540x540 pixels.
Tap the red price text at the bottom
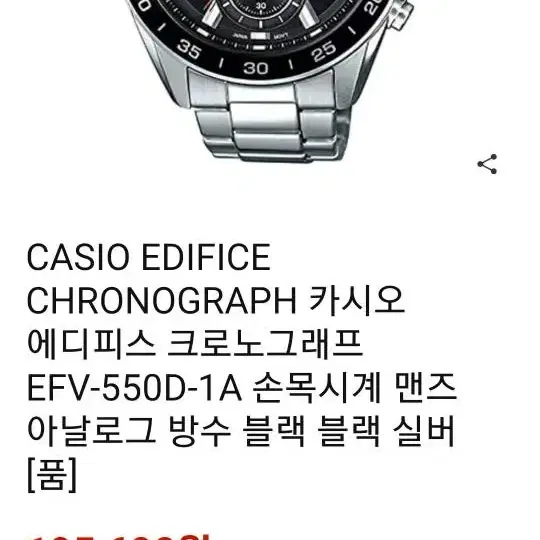119,536
